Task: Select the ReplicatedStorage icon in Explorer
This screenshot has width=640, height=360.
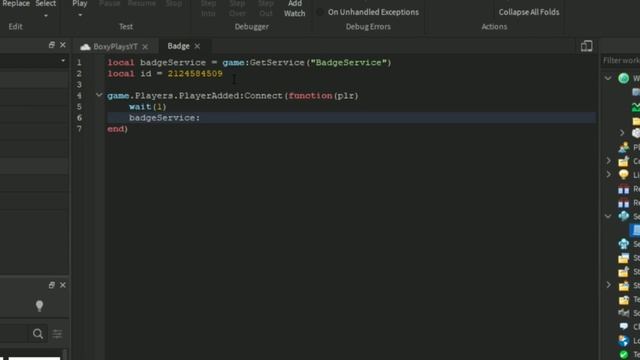Action: pyautogui.click(x=624, y=202)
